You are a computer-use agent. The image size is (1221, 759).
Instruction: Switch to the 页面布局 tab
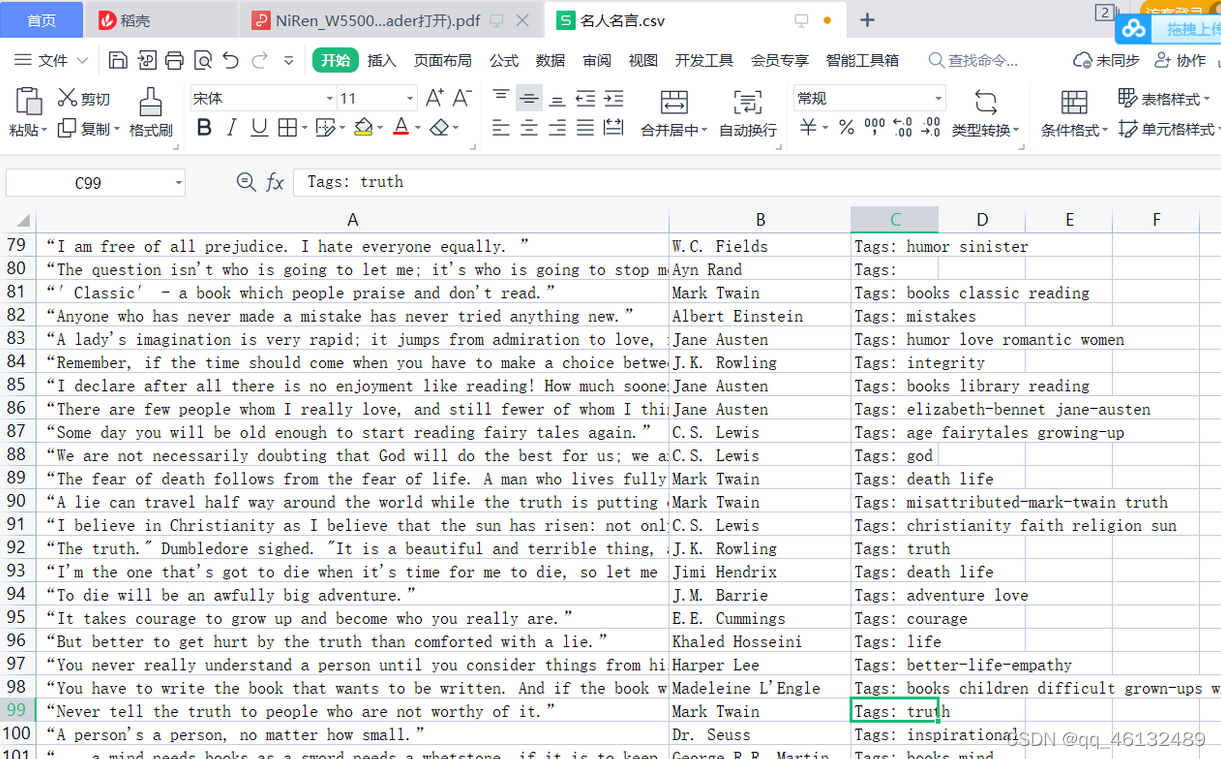click(443, 61)
